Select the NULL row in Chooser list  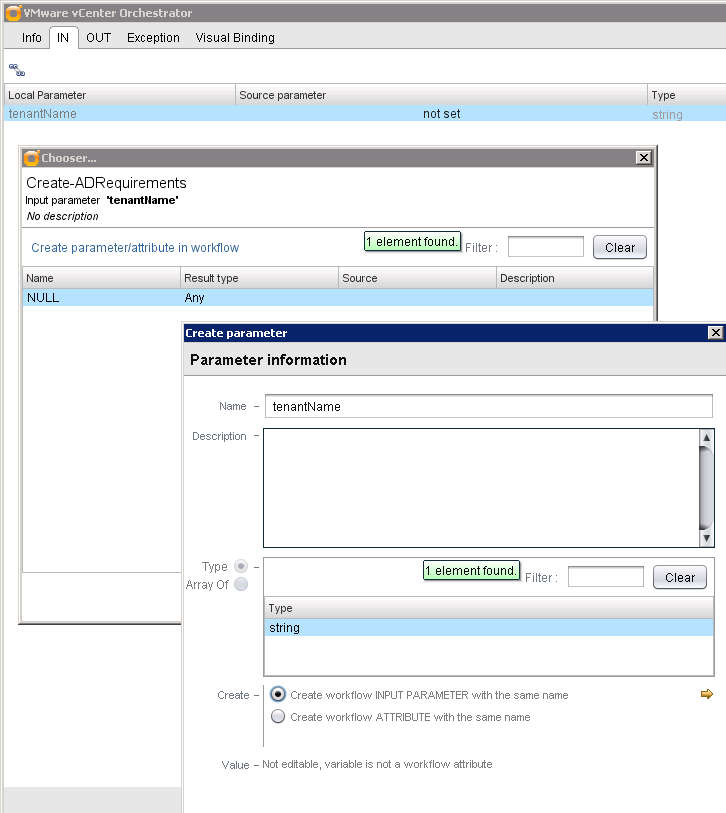point(338,298)
